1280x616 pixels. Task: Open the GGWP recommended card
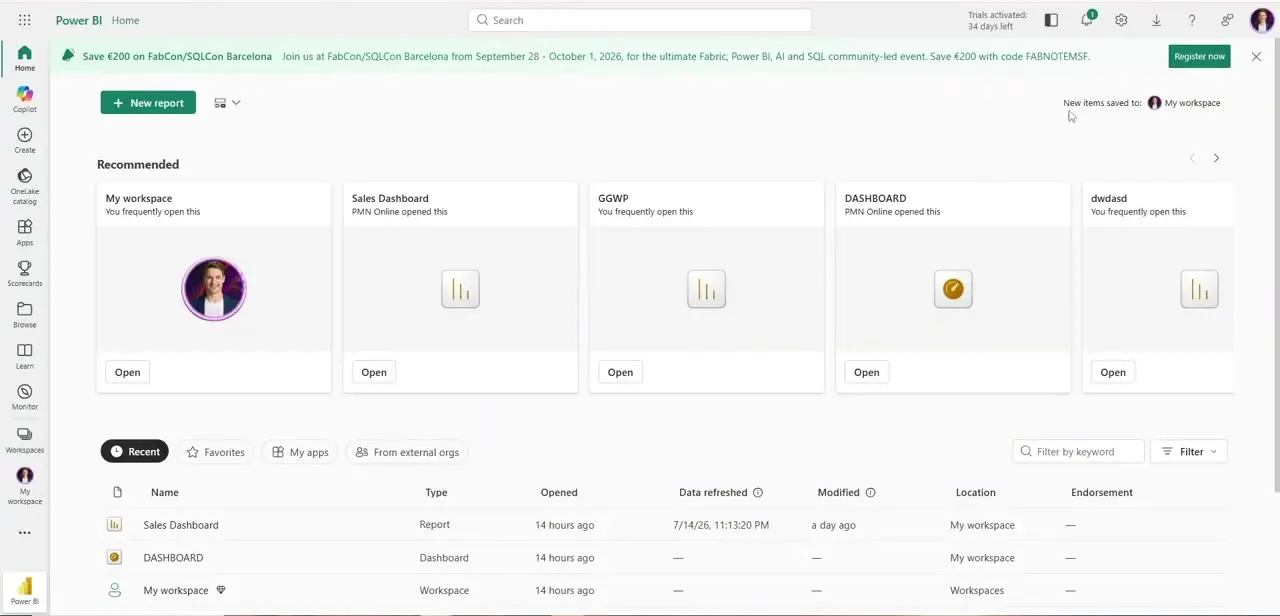click(620, 372)
